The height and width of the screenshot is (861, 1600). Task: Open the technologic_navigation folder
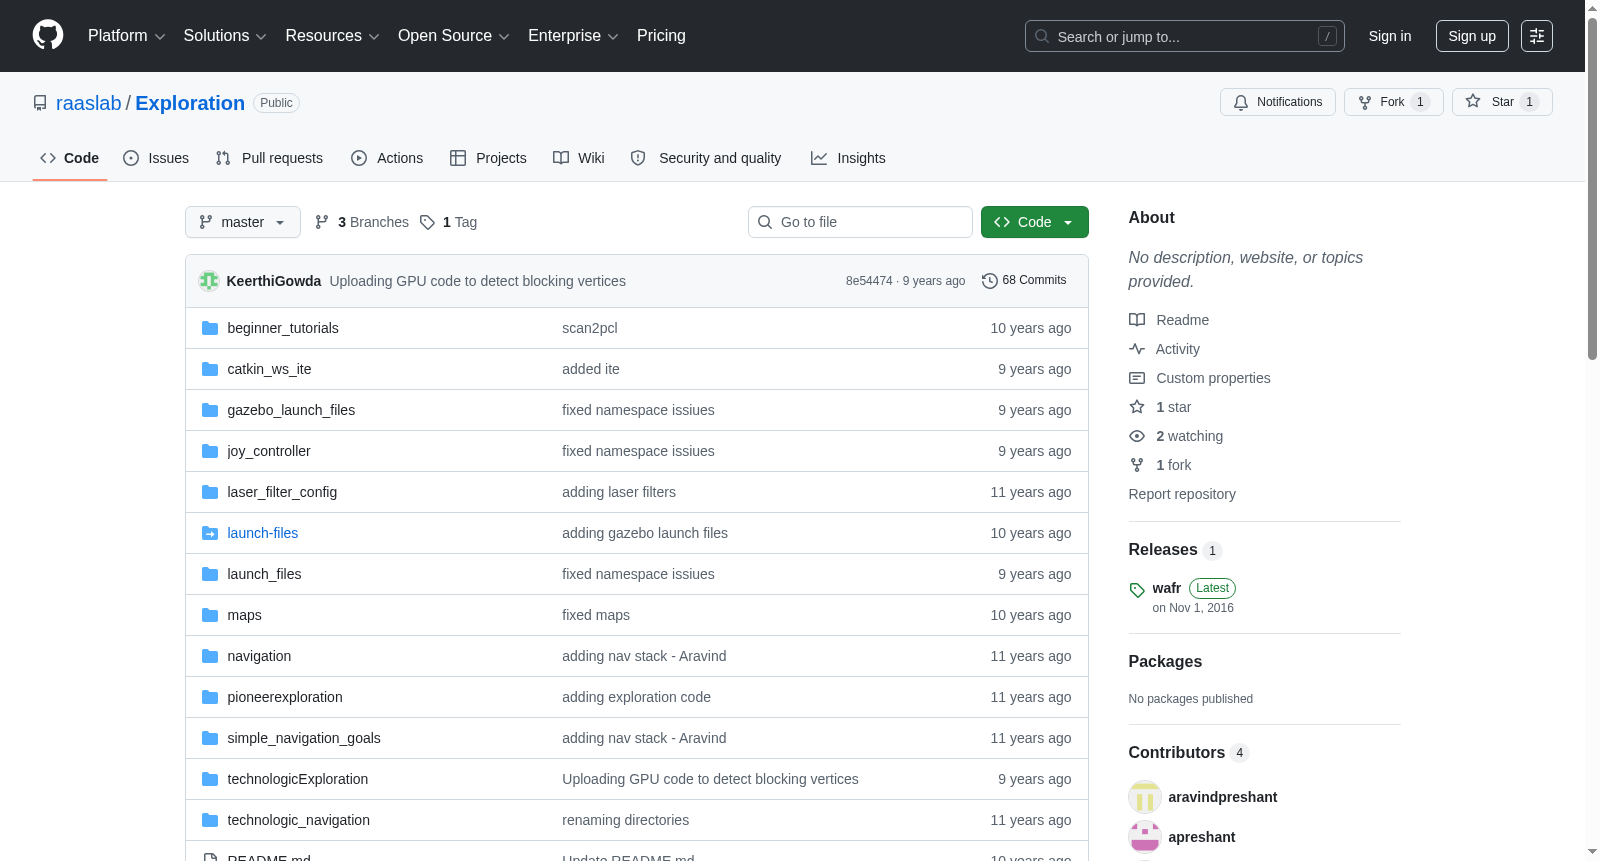click(x=299, y=820)
